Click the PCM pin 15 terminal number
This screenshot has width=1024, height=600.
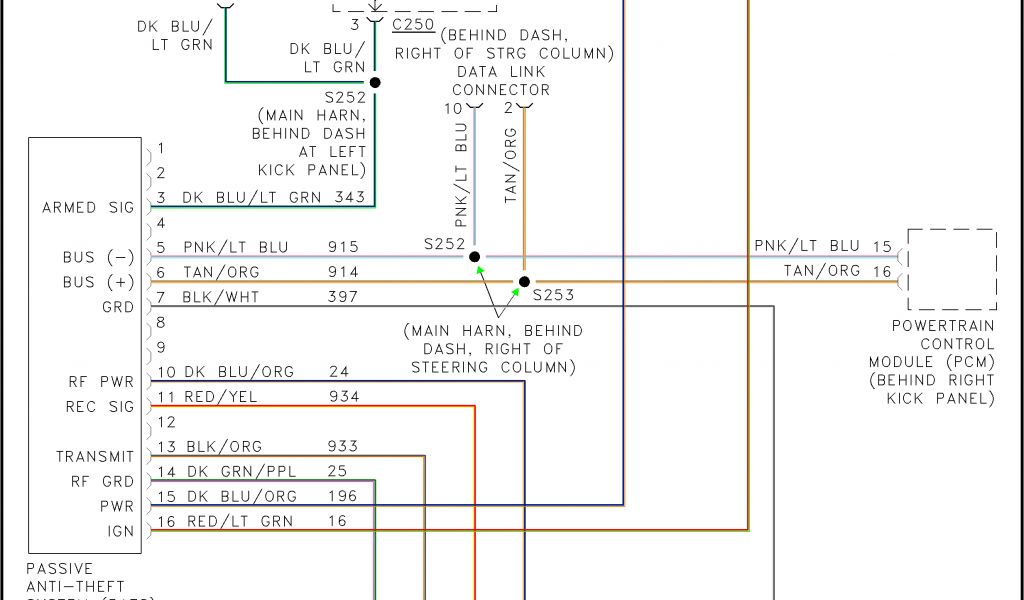[x=881, y=246]
